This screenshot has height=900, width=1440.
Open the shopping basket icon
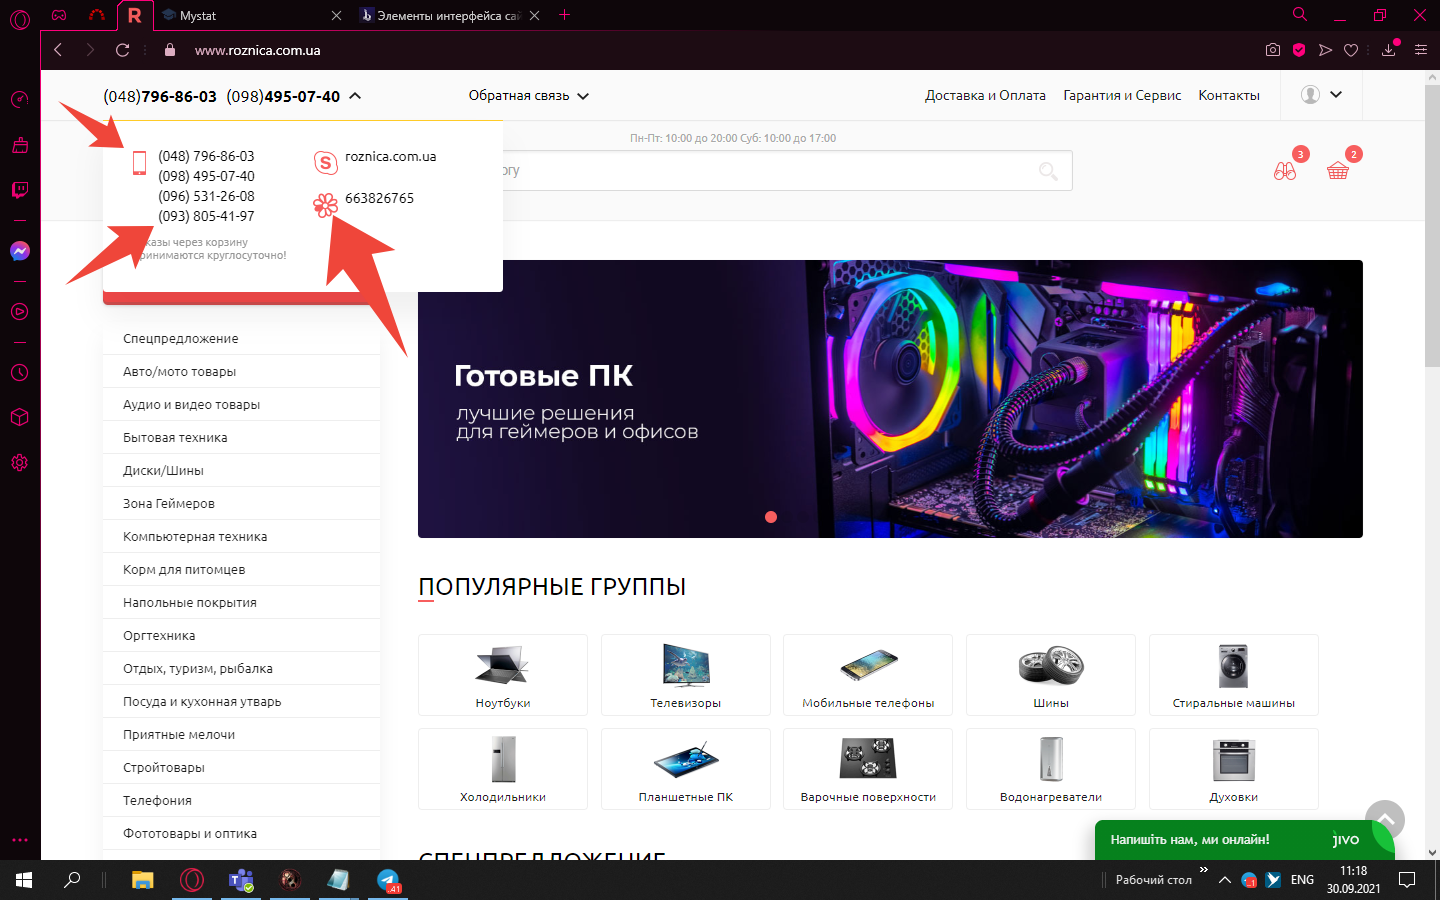coord(1337,171)
